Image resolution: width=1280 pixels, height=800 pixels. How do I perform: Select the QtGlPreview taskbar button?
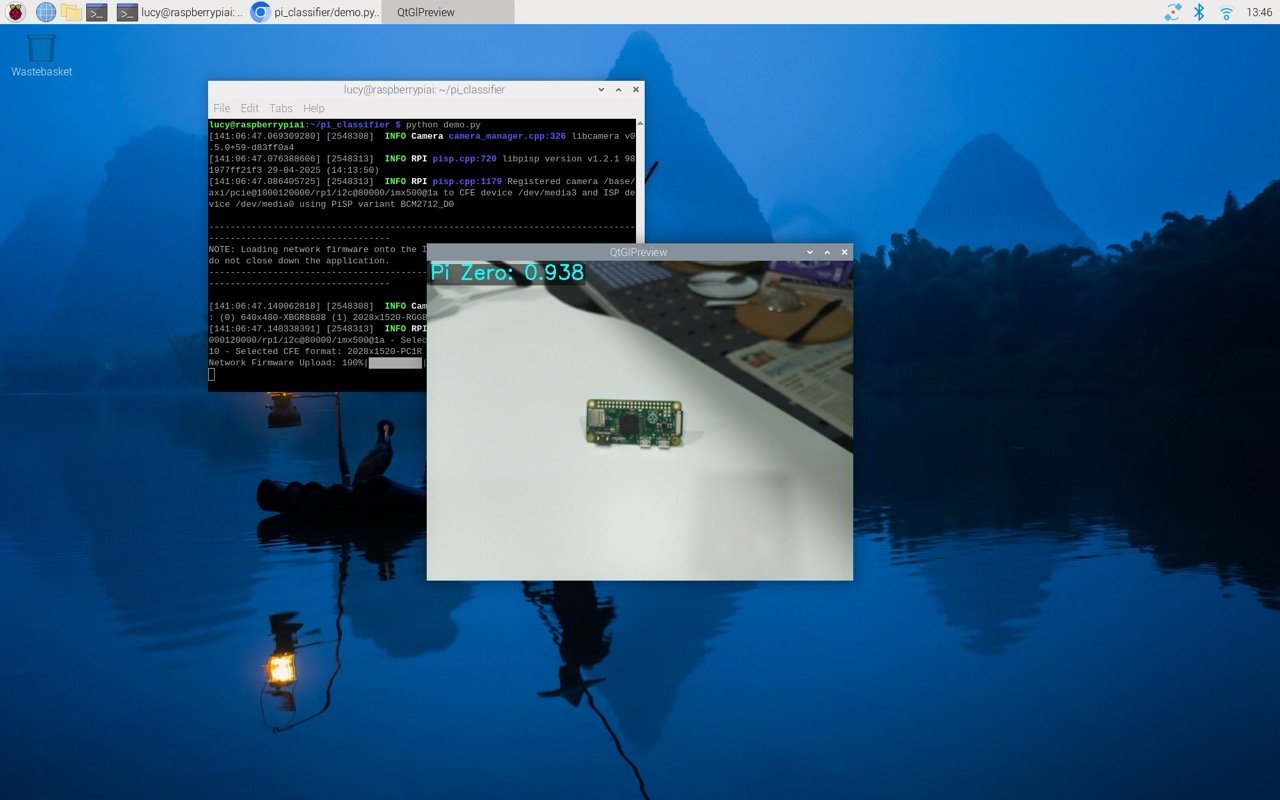pos(448,12)
